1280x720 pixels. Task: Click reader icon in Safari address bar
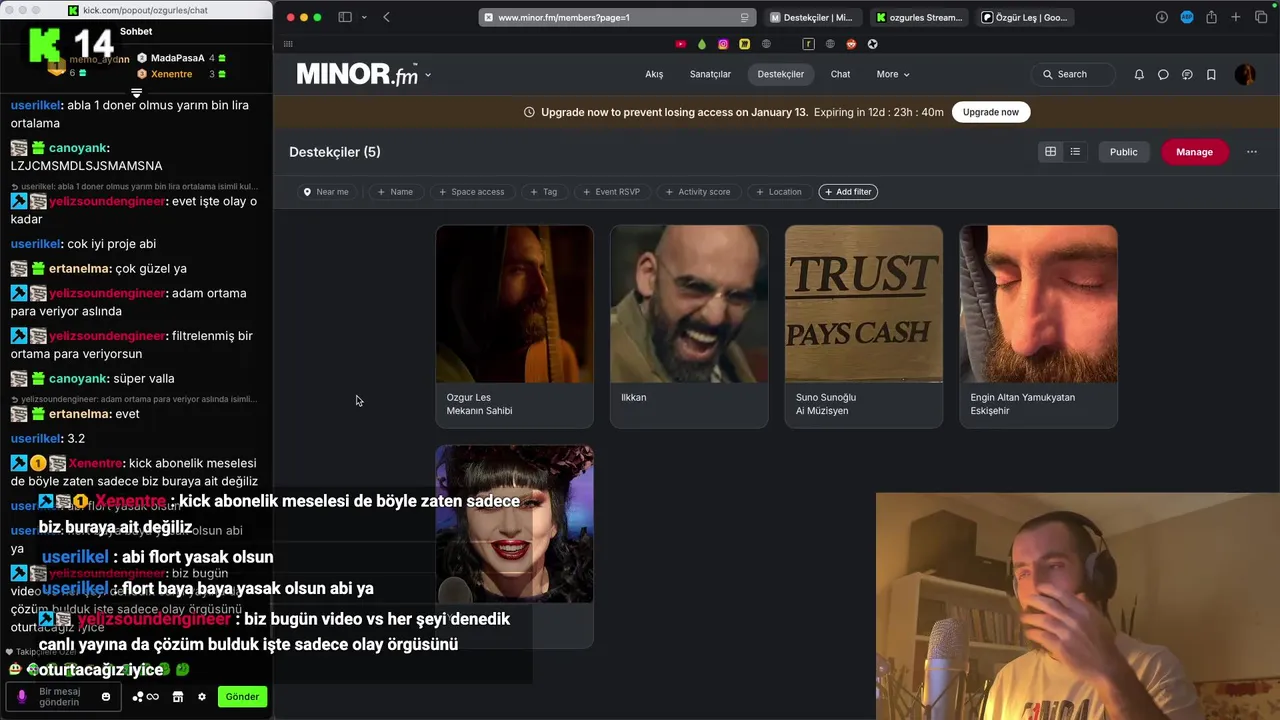[x=744, y=17]
